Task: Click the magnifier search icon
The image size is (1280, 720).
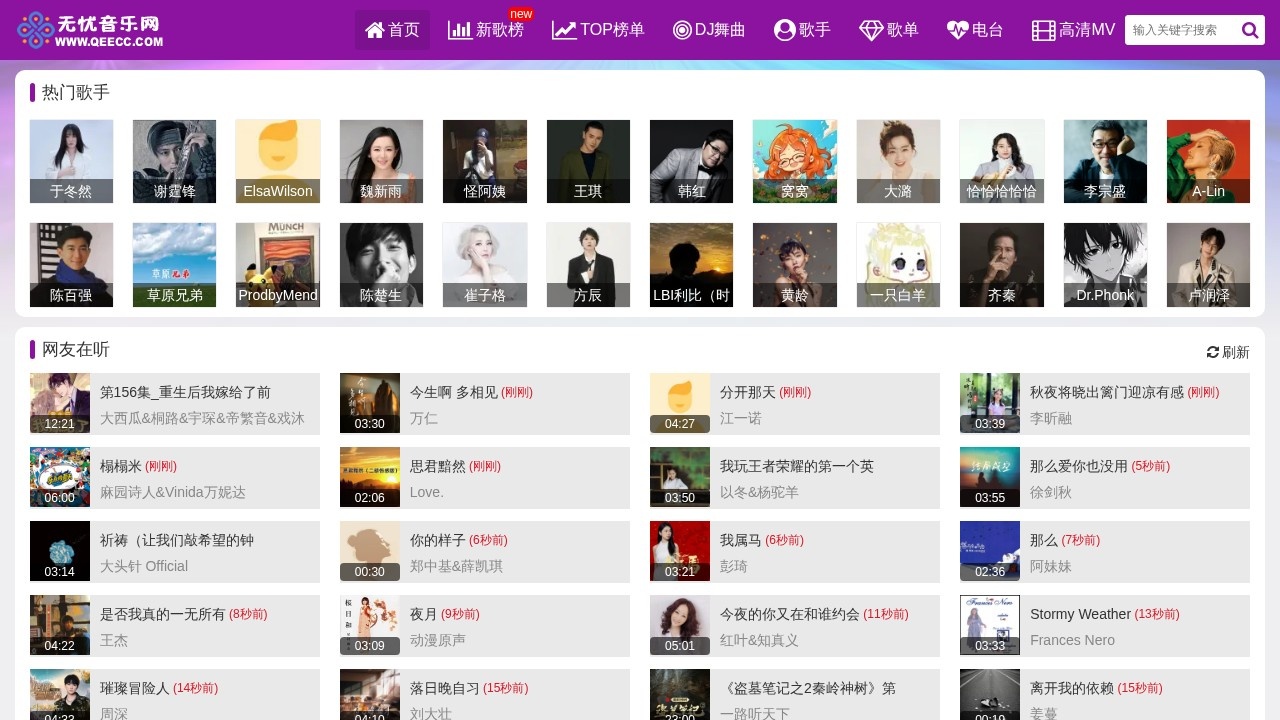Action: point(1249,30)
